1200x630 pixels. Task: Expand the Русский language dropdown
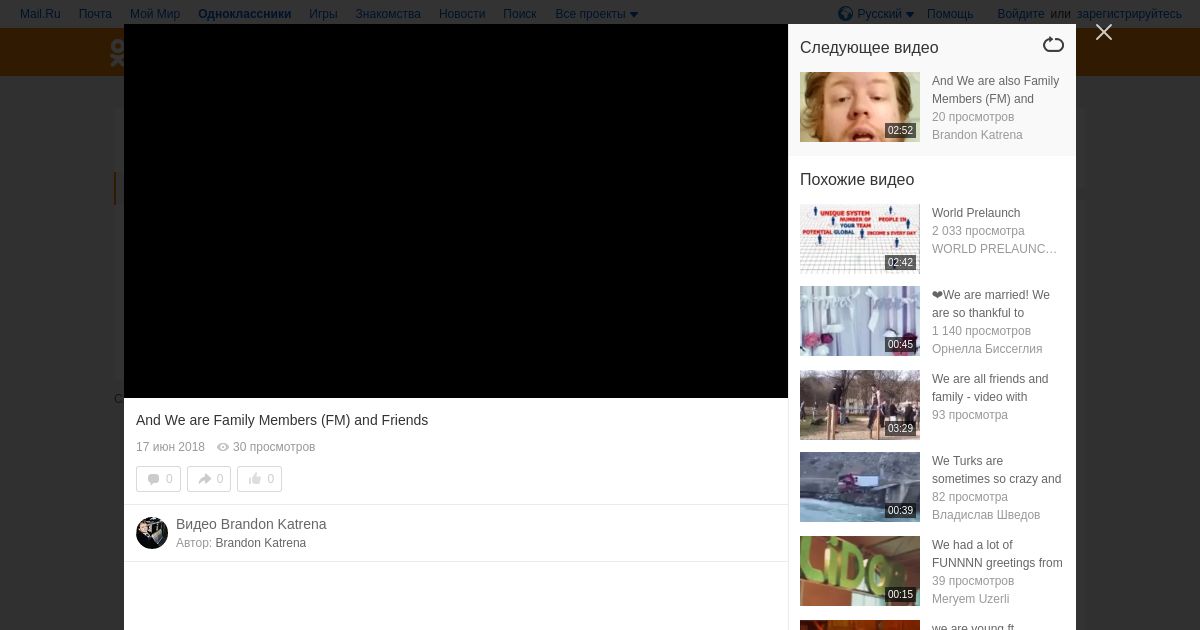[x=885, y=14]
